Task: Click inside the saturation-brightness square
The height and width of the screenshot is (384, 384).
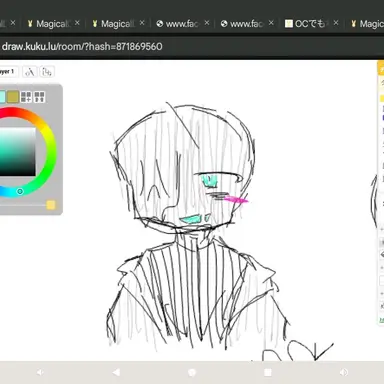Action: pos(17,152)
